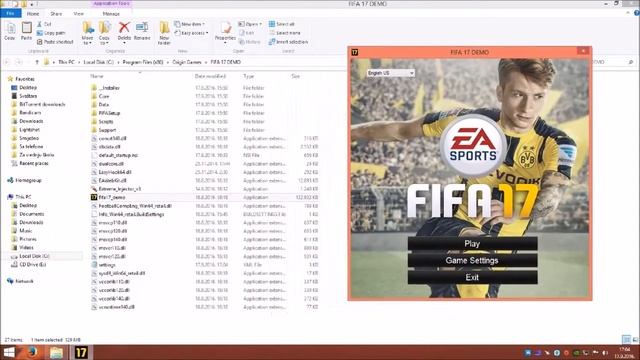The height and width of the screenshot is (360, 640).
Task: Click Program Files (x86) in address bar
Action: coord(143,62)
